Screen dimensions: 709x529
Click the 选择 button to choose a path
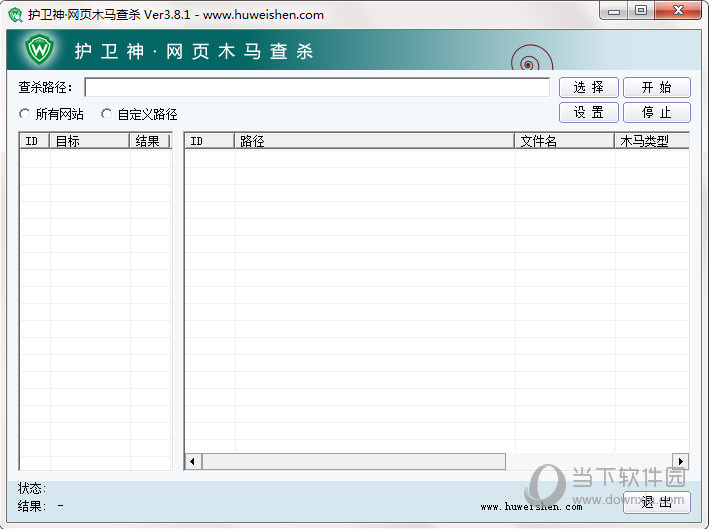(x=588, y=87)
